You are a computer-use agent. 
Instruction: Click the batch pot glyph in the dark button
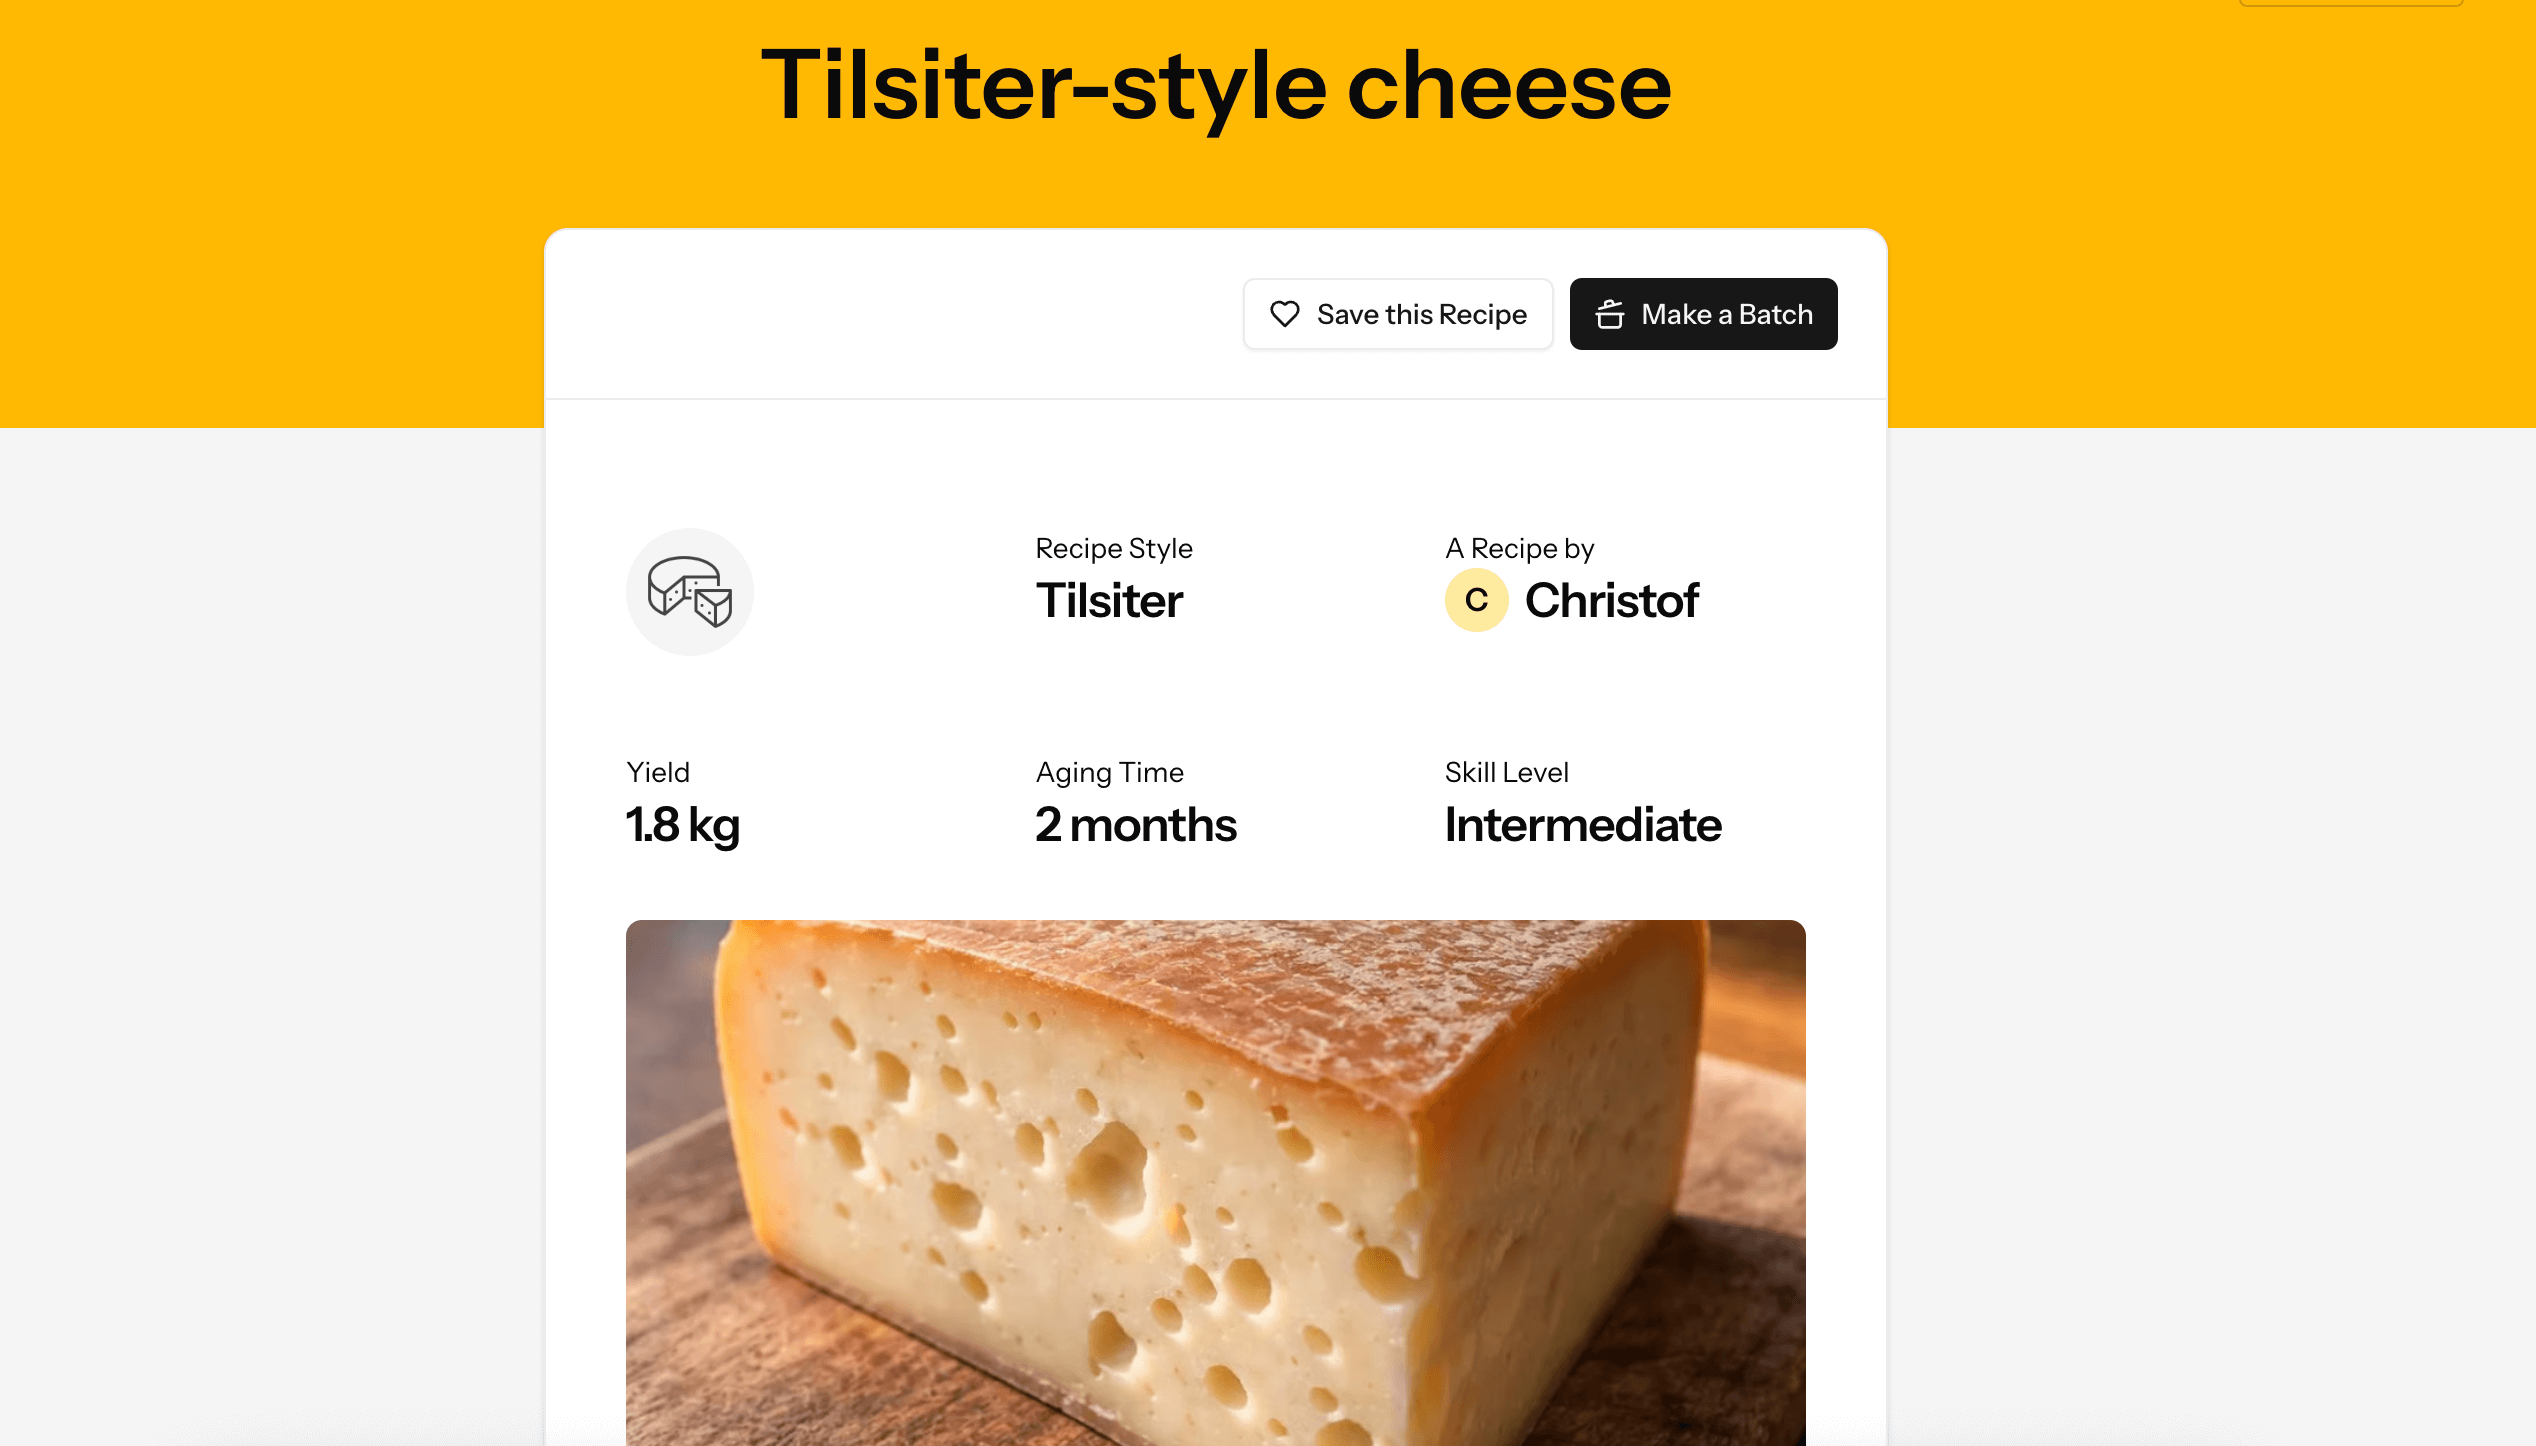[1610, 314]
